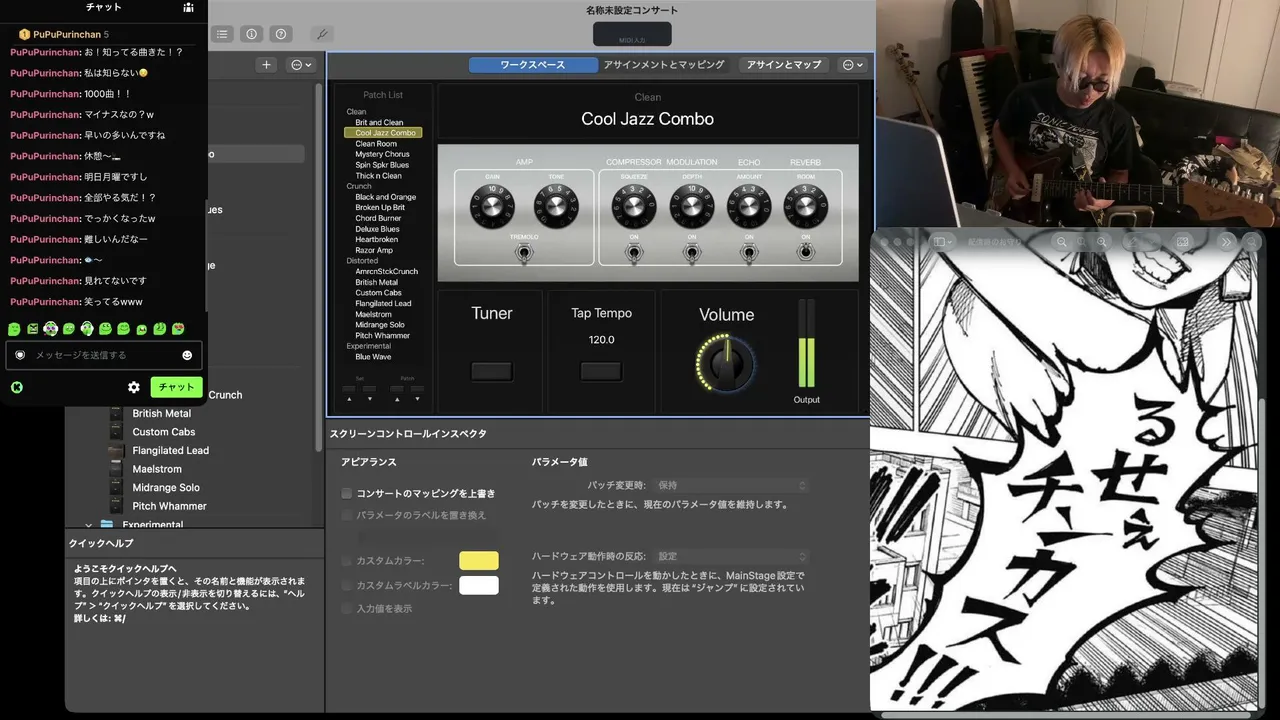Screen dimensions: 1280x720
Task: Select Flangilated Lead in sidebar
Action: (170, 451)
